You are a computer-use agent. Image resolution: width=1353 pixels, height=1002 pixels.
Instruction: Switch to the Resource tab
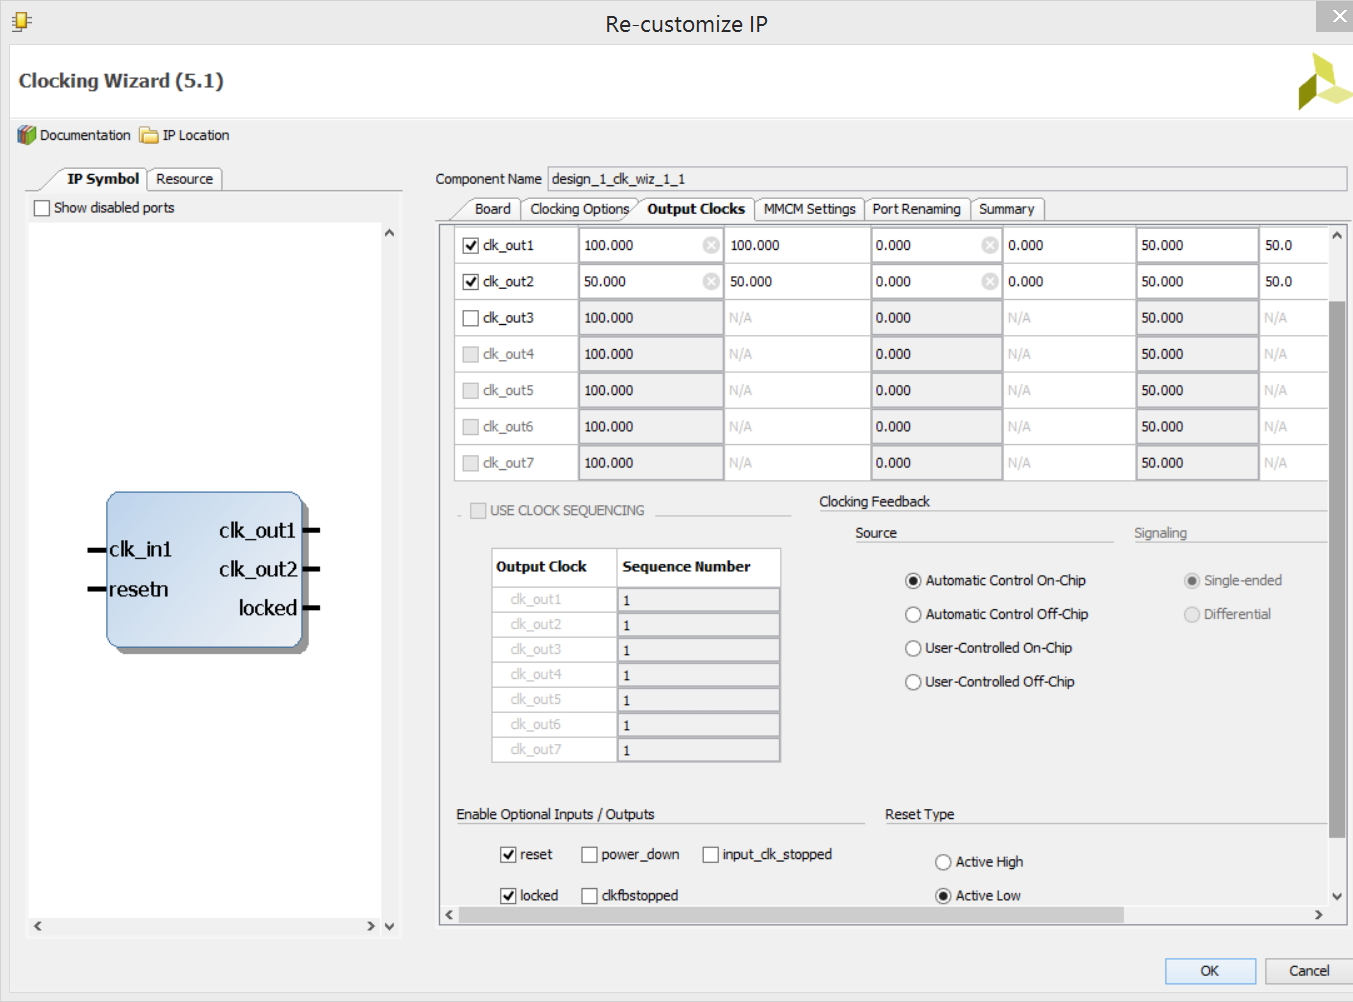185,179
